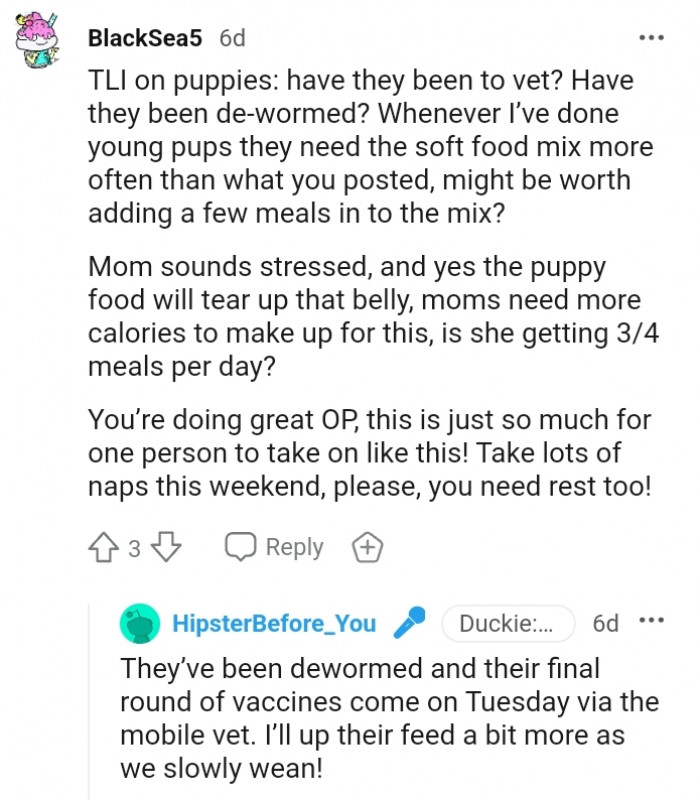Viewport: 700px width, 800px height.
Task: Reply to BlackSea5's comment
Action: pos(274,547)
